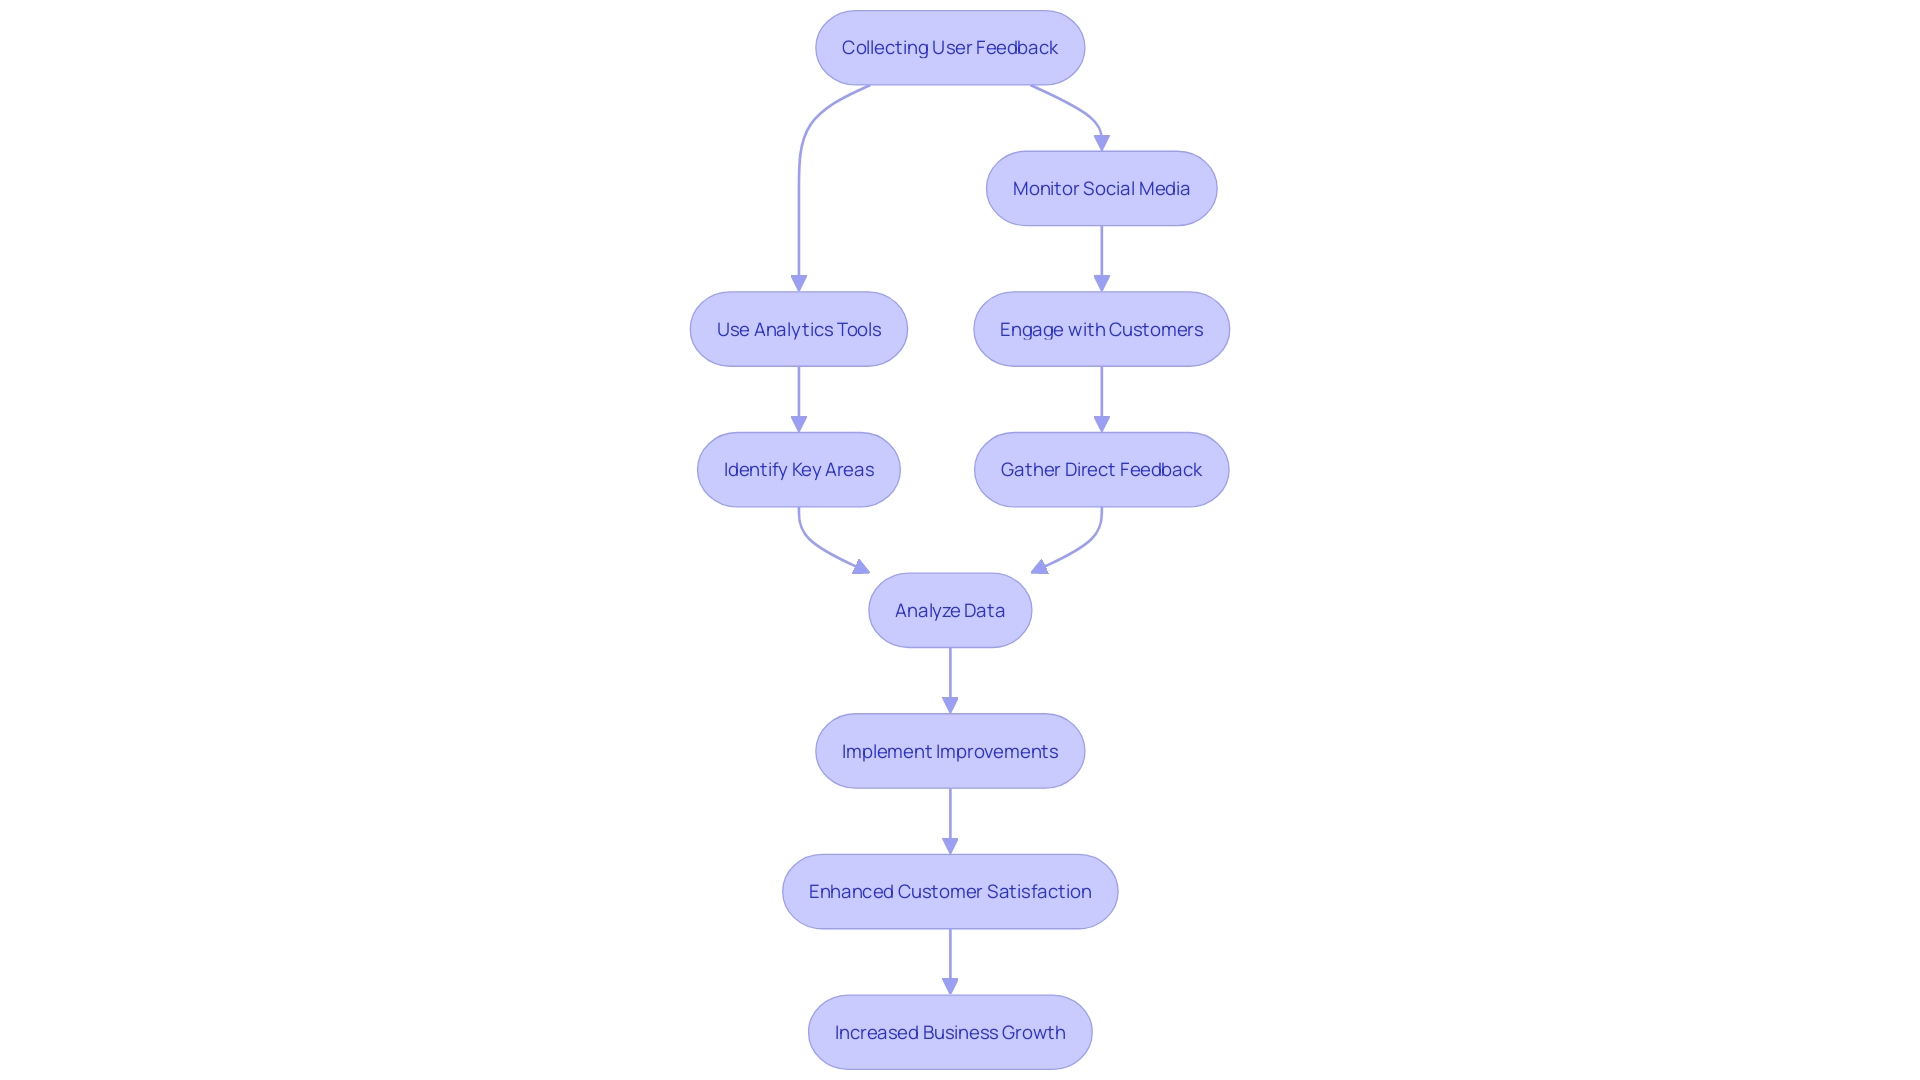Image resolution: width=1920 pixels, height=1080 pixels.
Task: Click the Implement Improvements node
Action: (949, 750)
